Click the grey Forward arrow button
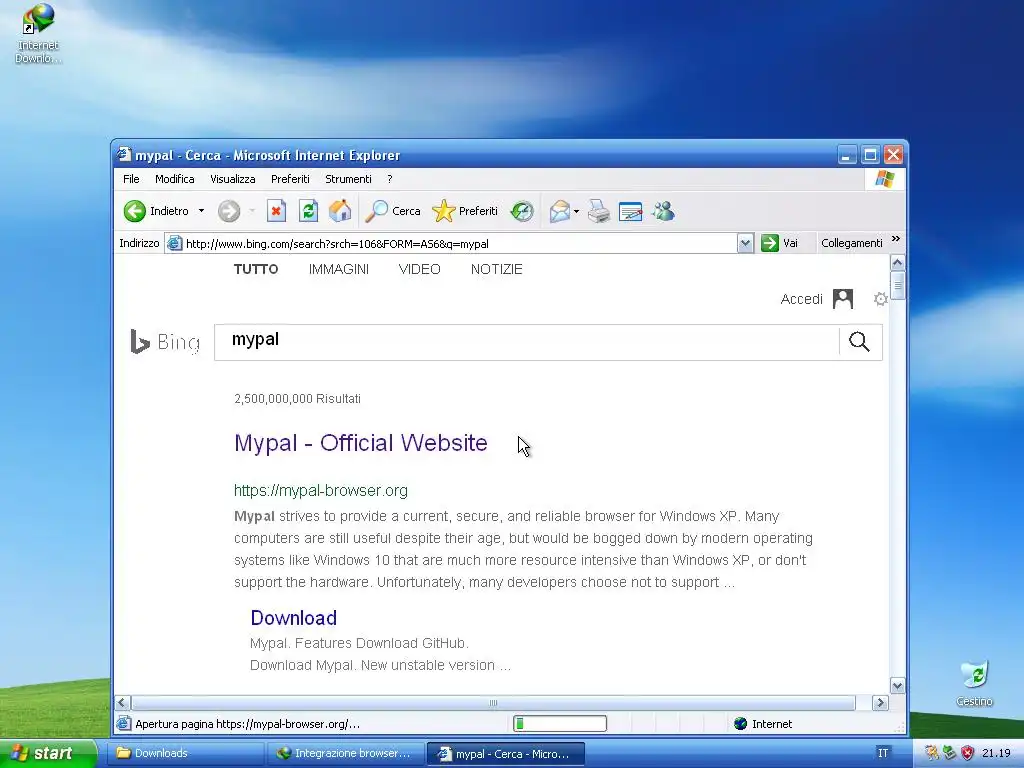1024x768 pixels. [x=229, y=211]
